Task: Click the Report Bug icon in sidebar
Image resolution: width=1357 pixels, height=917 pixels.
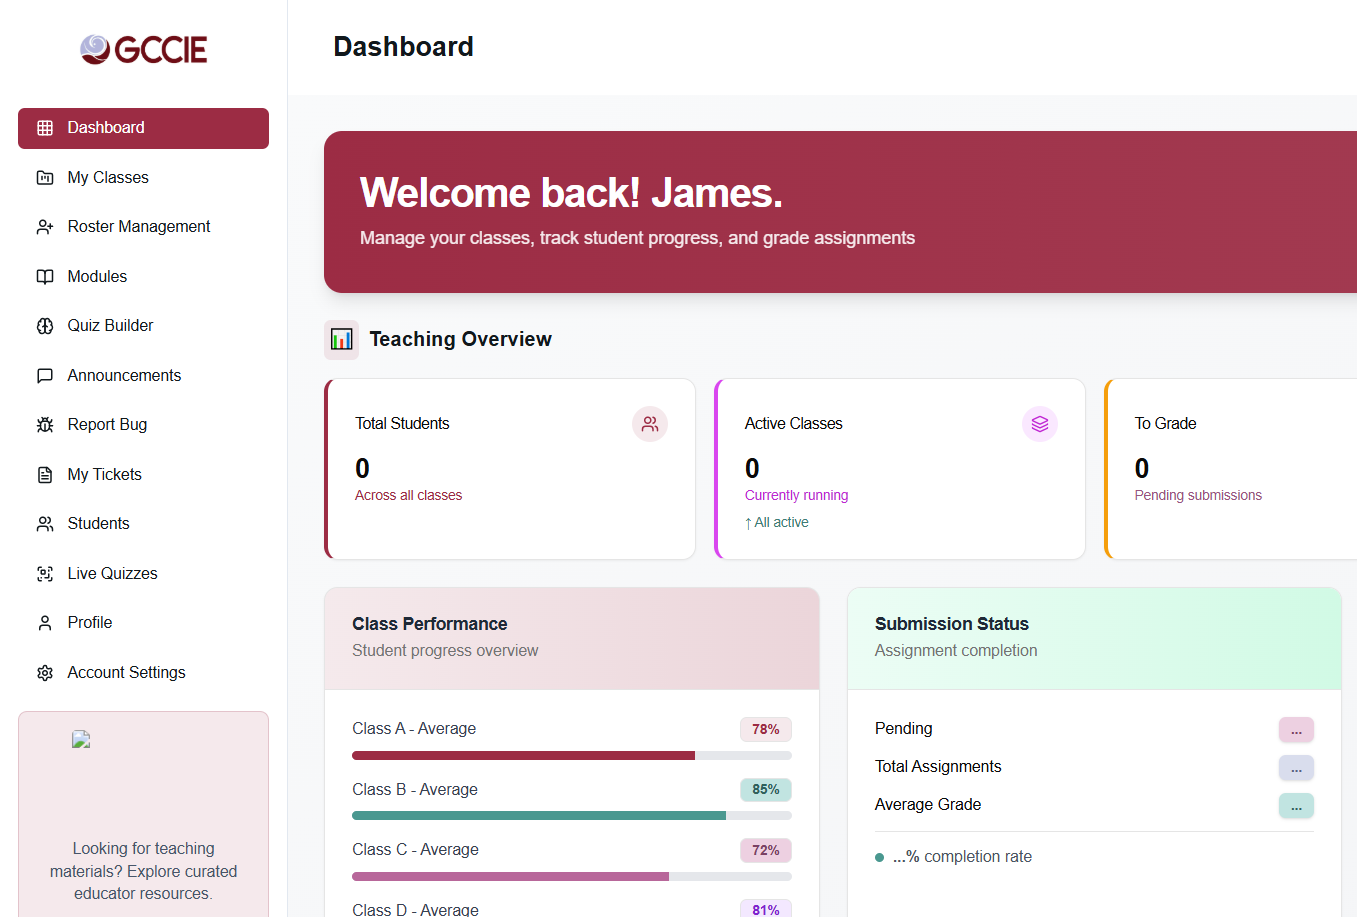Action: [45, 424]
